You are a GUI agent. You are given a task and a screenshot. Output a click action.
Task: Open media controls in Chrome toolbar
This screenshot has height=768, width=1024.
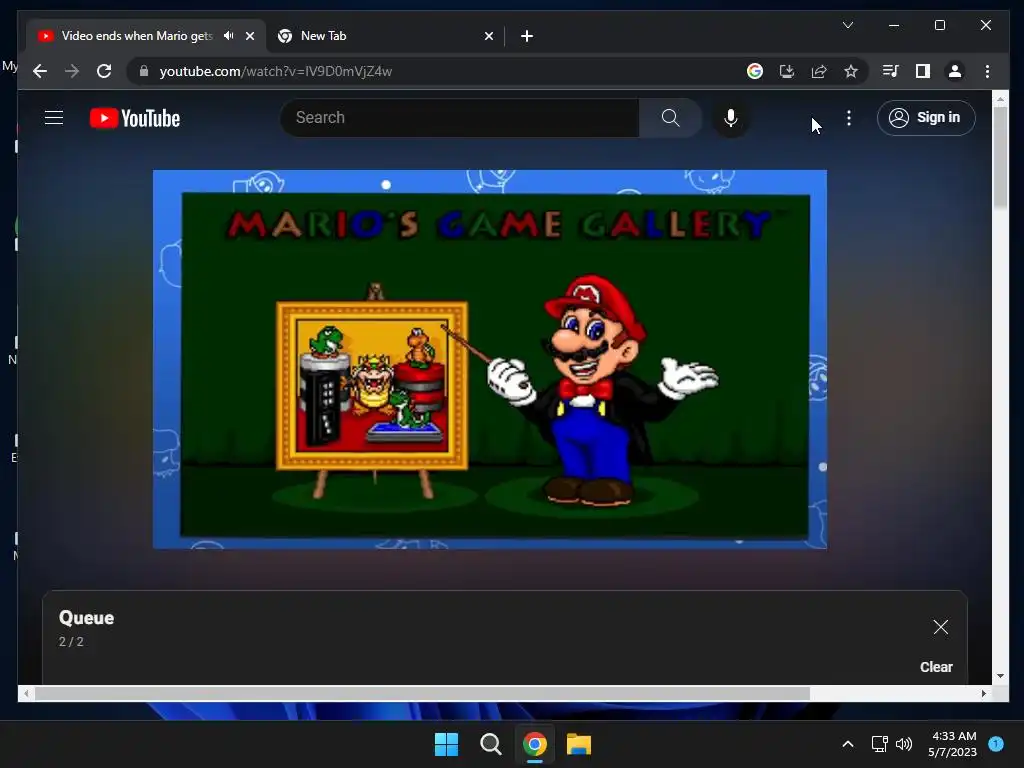(890, 71)
